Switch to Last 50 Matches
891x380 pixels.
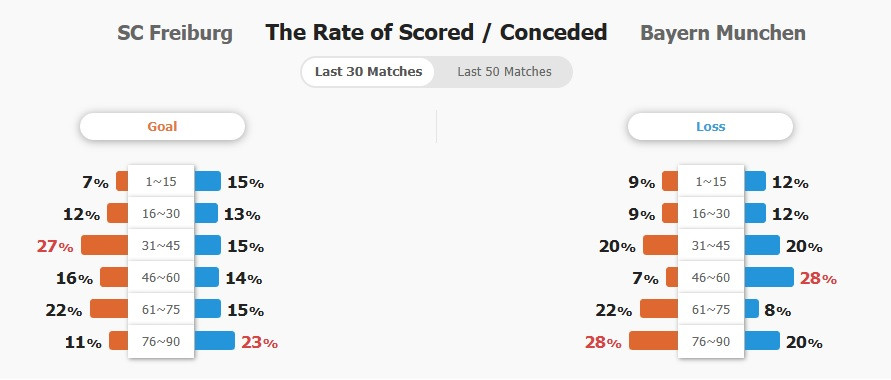tap(504, 72)
